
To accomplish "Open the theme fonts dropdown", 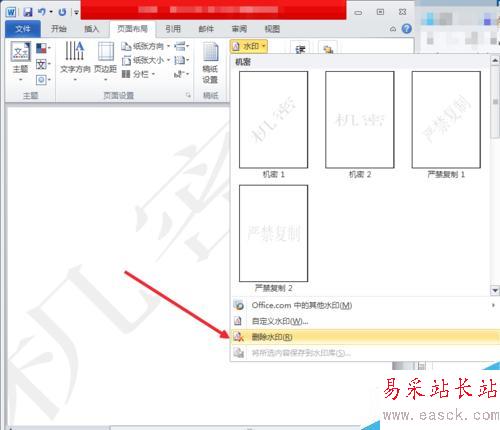I will (x=43, y=64).
